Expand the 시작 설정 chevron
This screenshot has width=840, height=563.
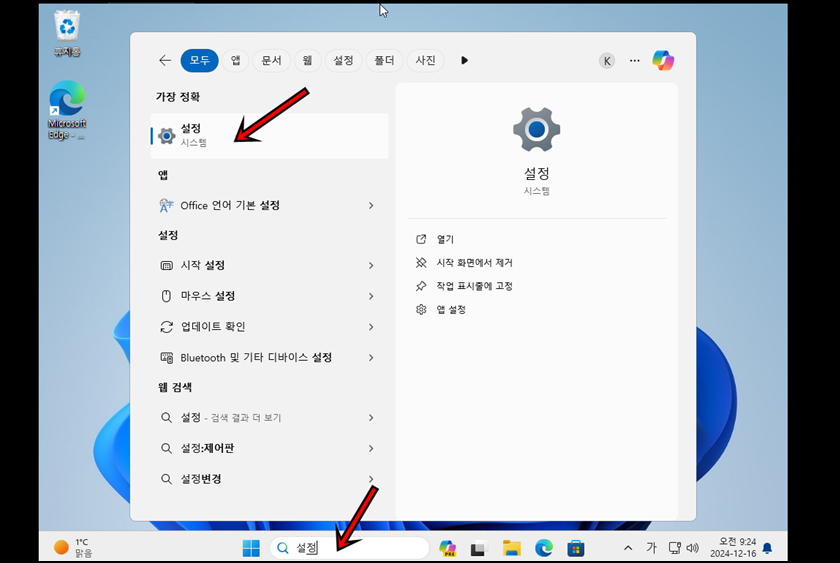[x=371, y=266]
